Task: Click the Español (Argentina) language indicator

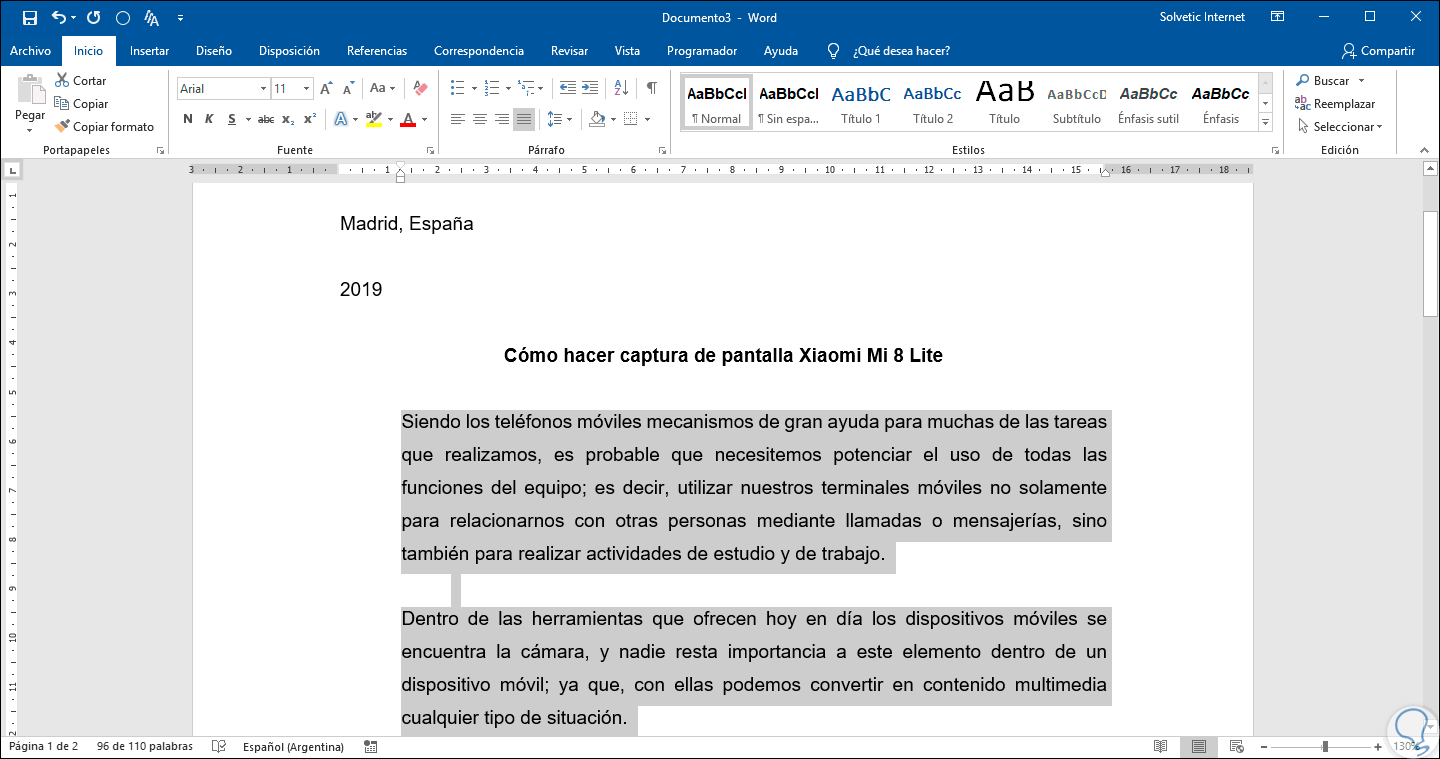Action: point(293,747)
